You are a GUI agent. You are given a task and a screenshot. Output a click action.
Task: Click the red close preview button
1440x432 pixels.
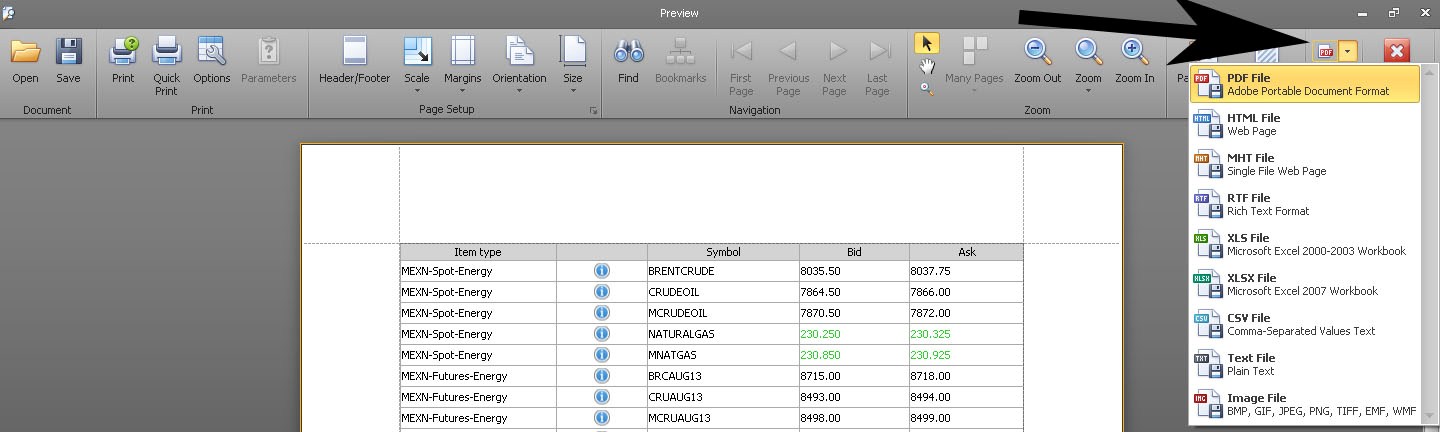click(x=1397, y=52)
